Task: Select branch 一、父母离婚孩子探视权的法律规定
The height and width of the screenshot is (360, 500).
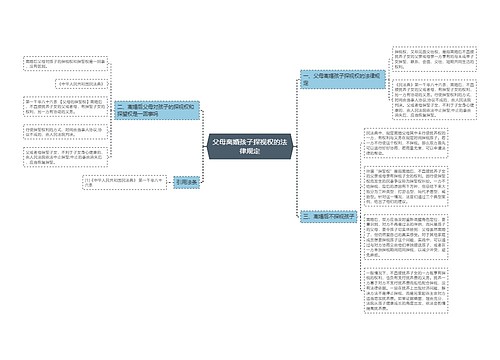Action: click(x=343, y=79)
